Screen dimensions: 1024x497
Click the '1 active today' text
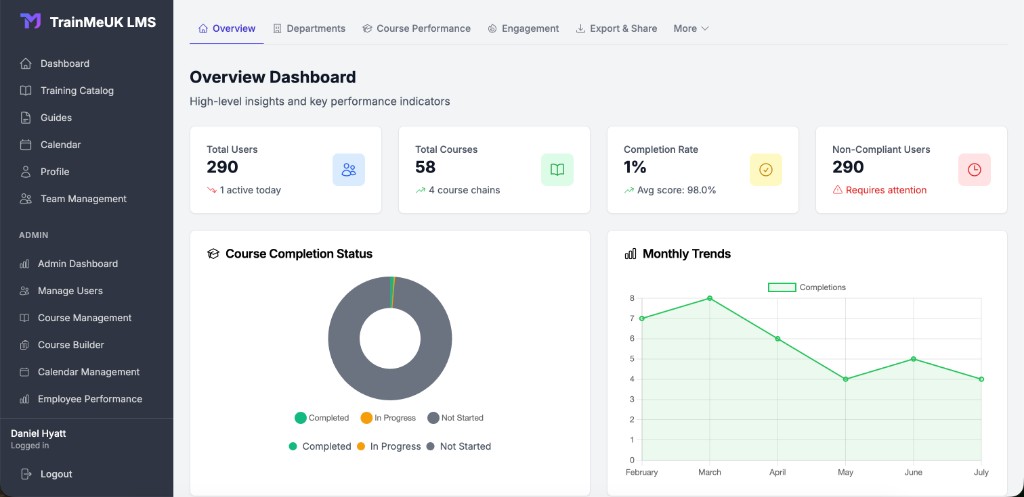250,190
